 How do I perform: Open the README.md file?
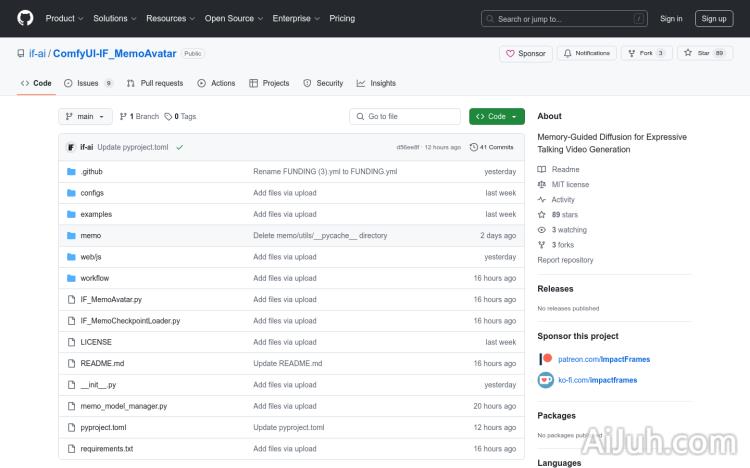[102, 363]
